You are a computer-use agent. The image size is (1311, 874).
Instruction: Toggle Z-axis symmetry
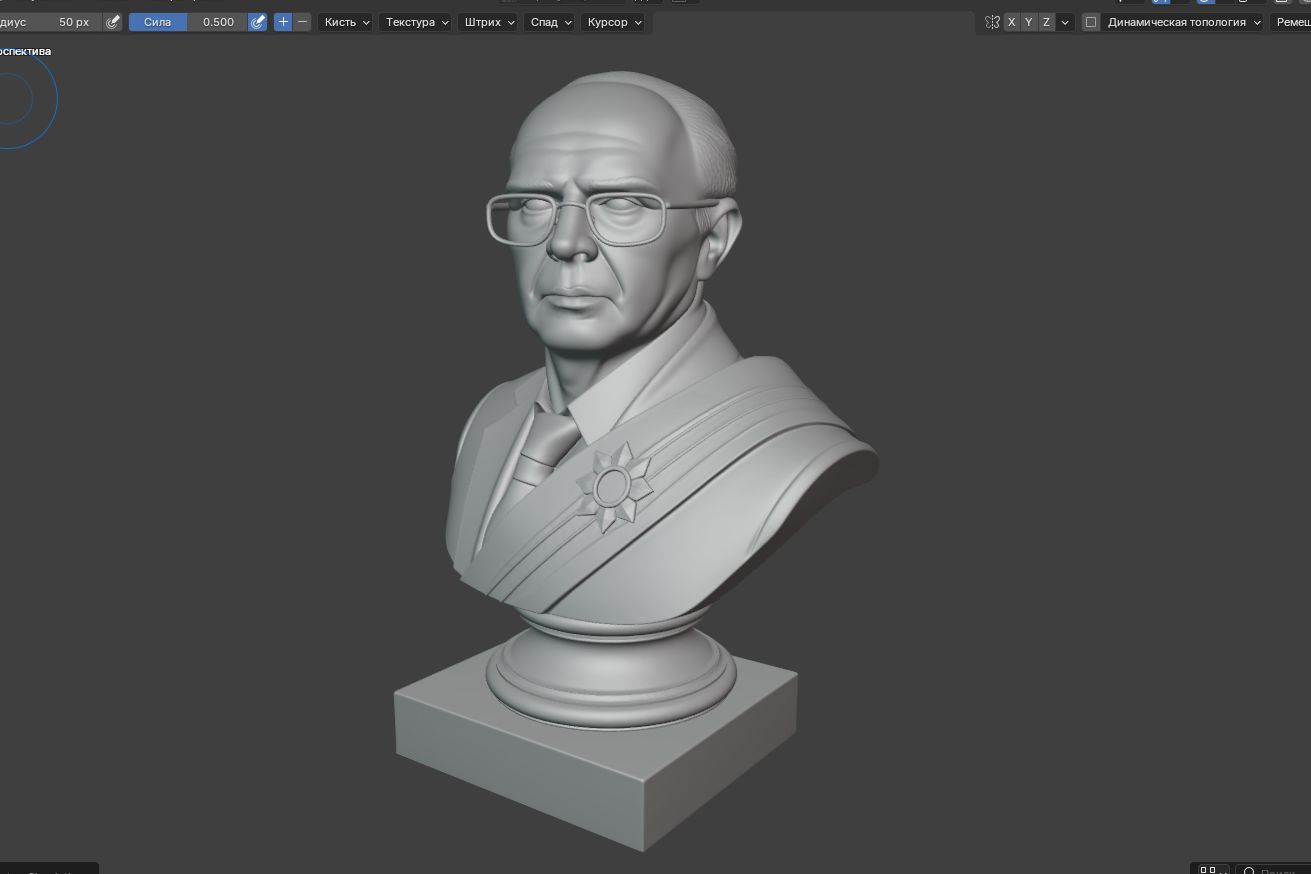click(x=1047, y=22)
